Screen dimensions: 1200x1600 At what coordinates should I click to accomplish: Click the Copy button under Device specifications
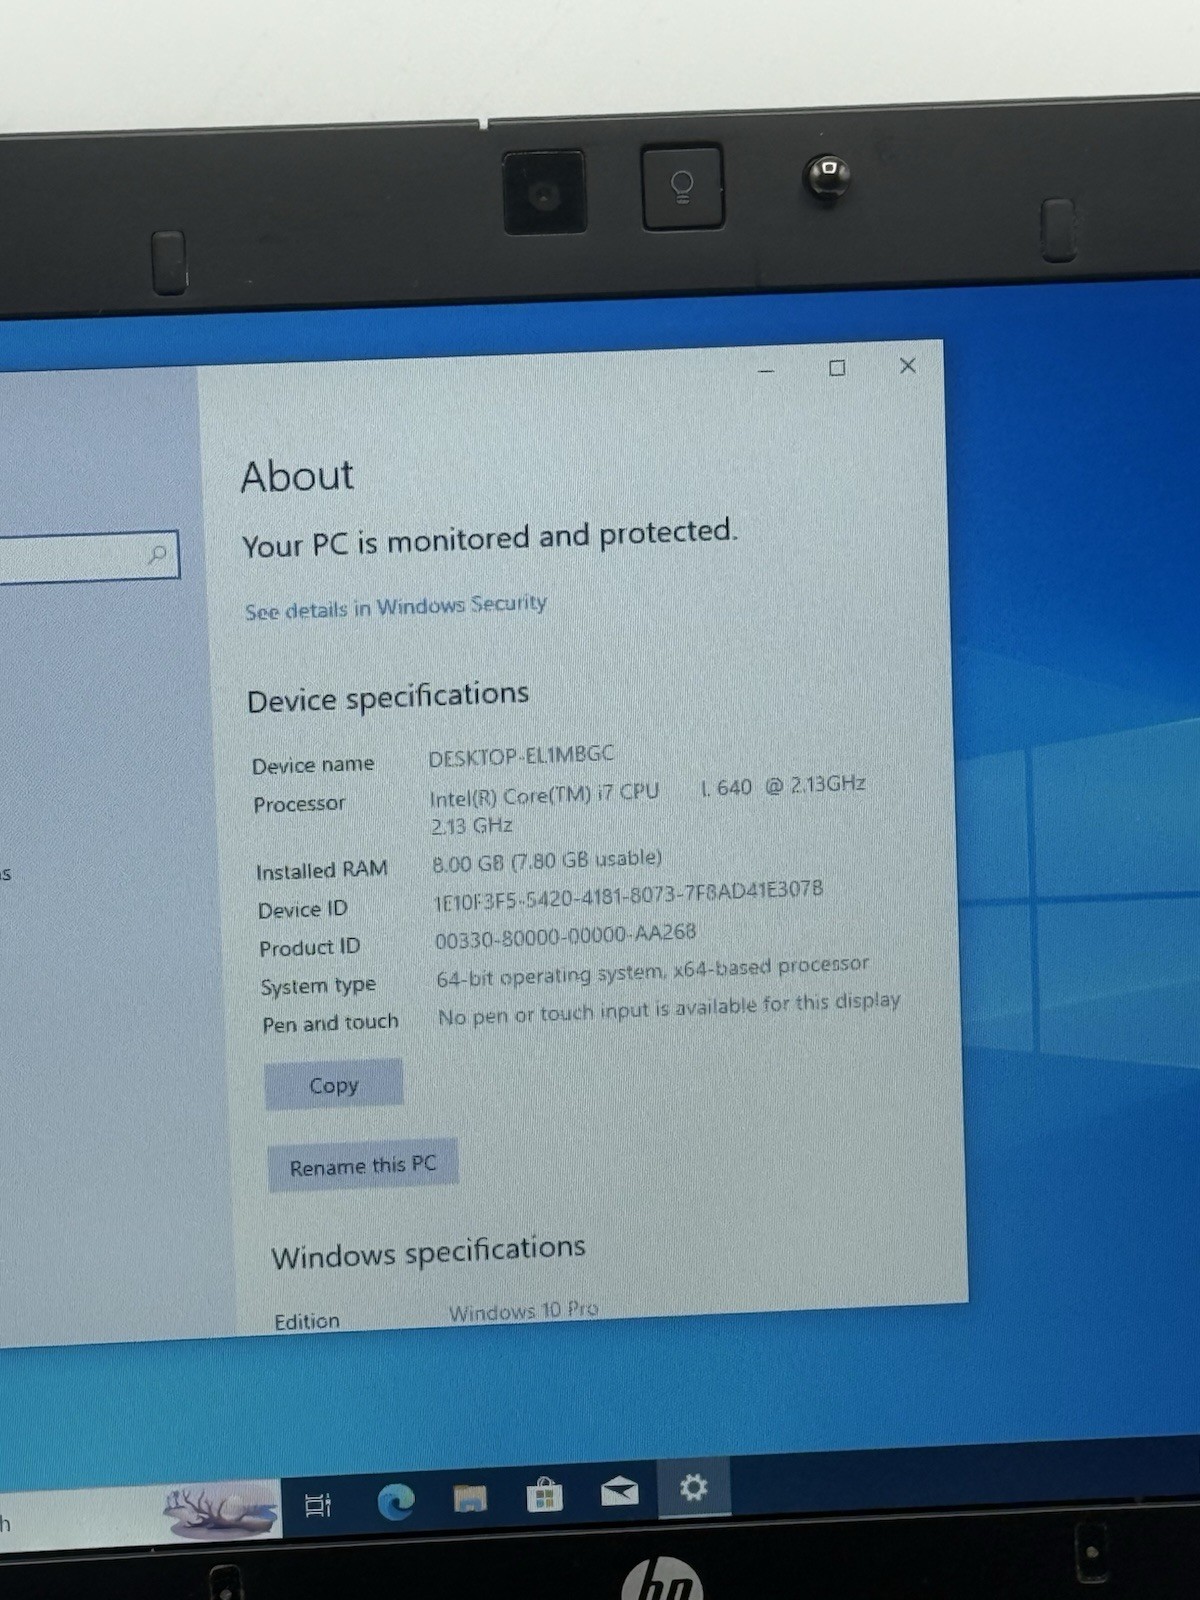pos(333,1085)
